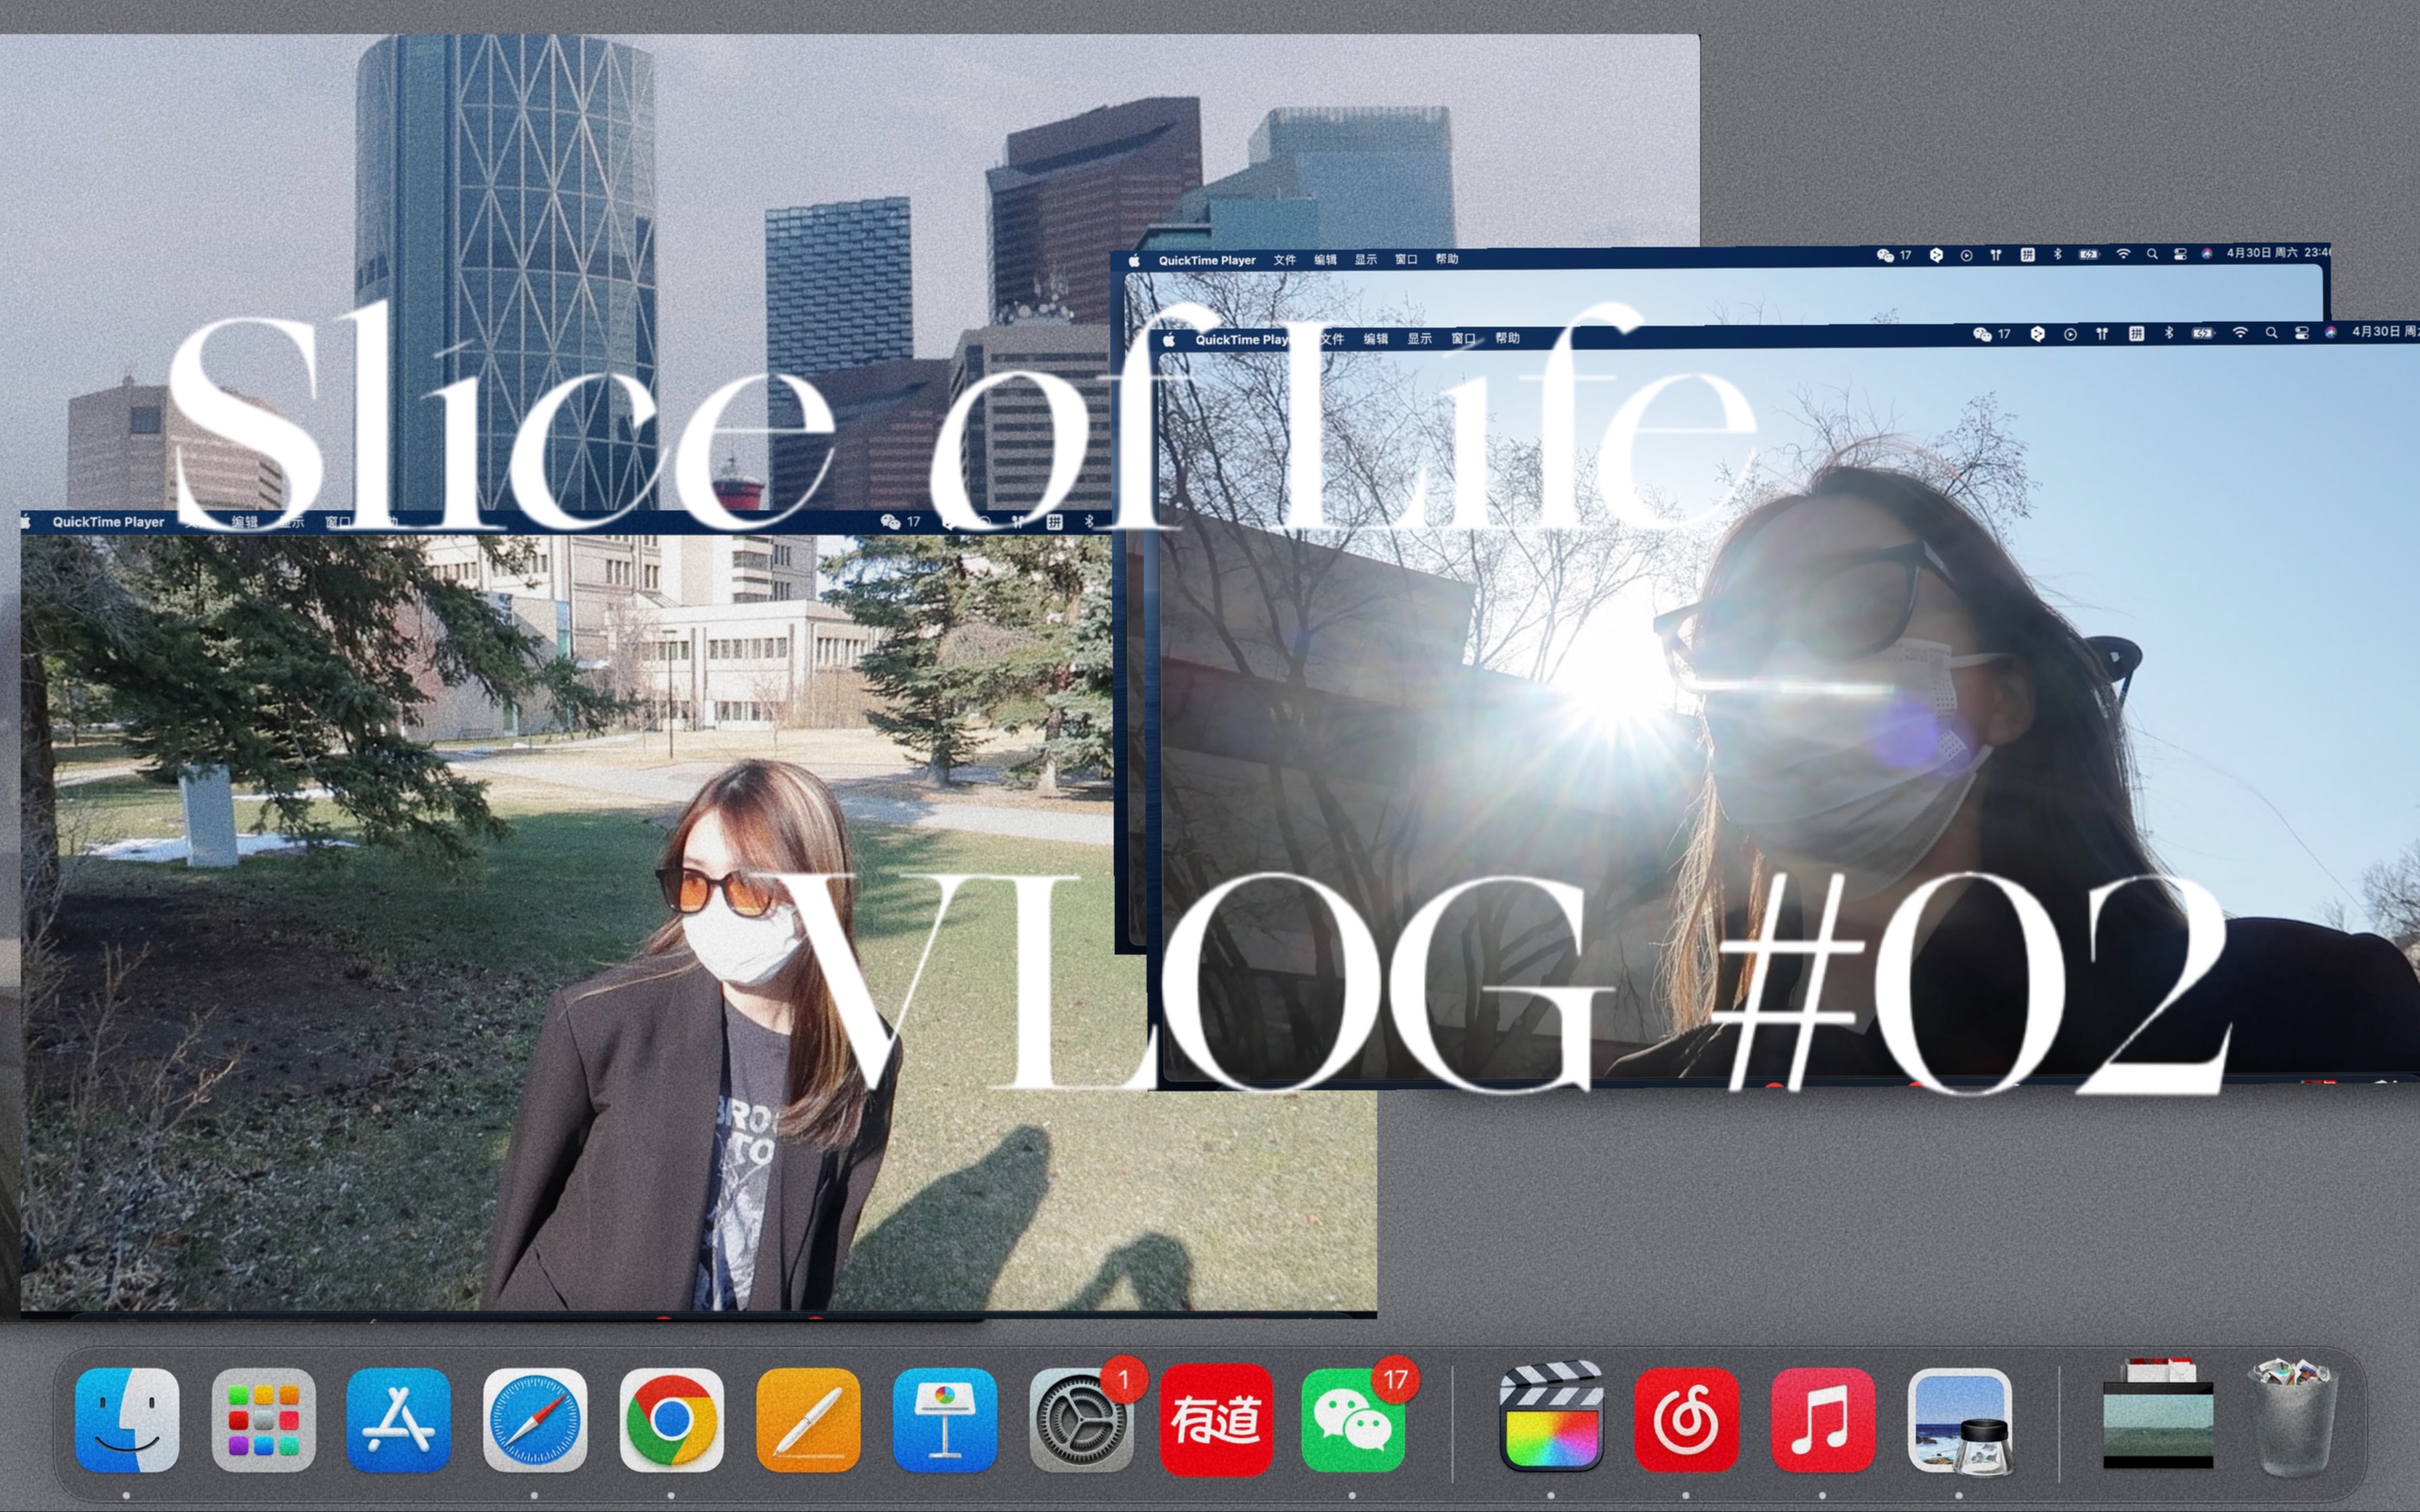Launch Google Chrome from the Dock
The width and height of the screenshot is (2420, 1512).
pos(671,1420)
